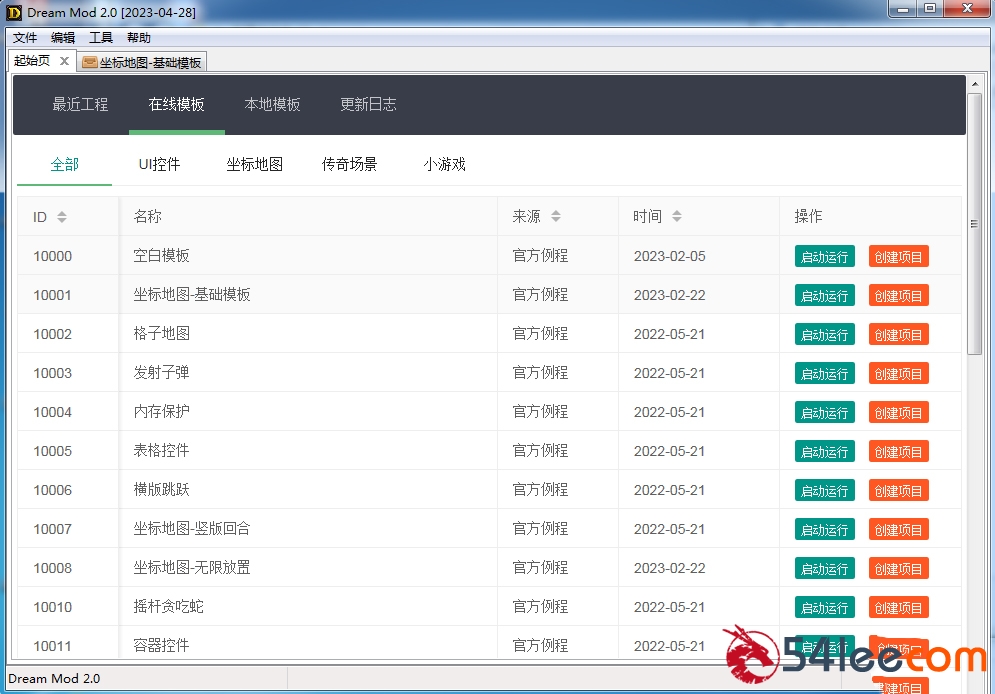Filter templates by UI控件 category

159,164
